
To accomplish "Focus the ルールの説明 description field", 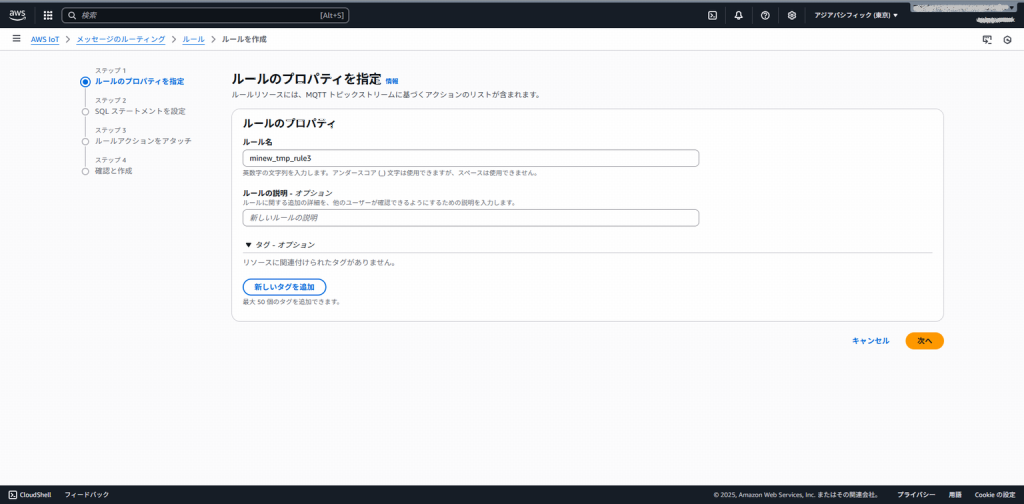I will click(x=470, y=218).
